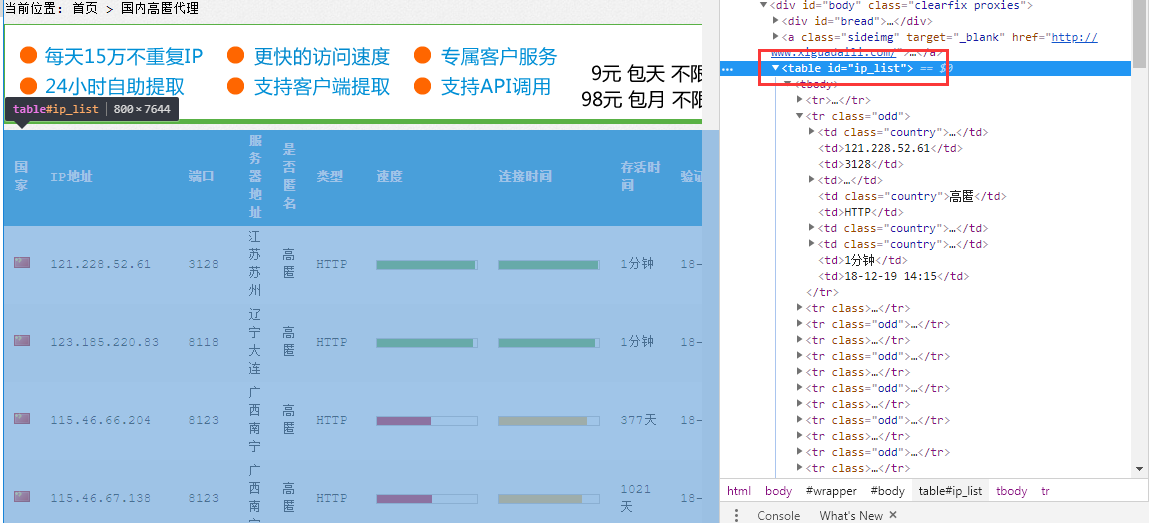Click the 类型 column header
1149x523 pixels.
330,177
